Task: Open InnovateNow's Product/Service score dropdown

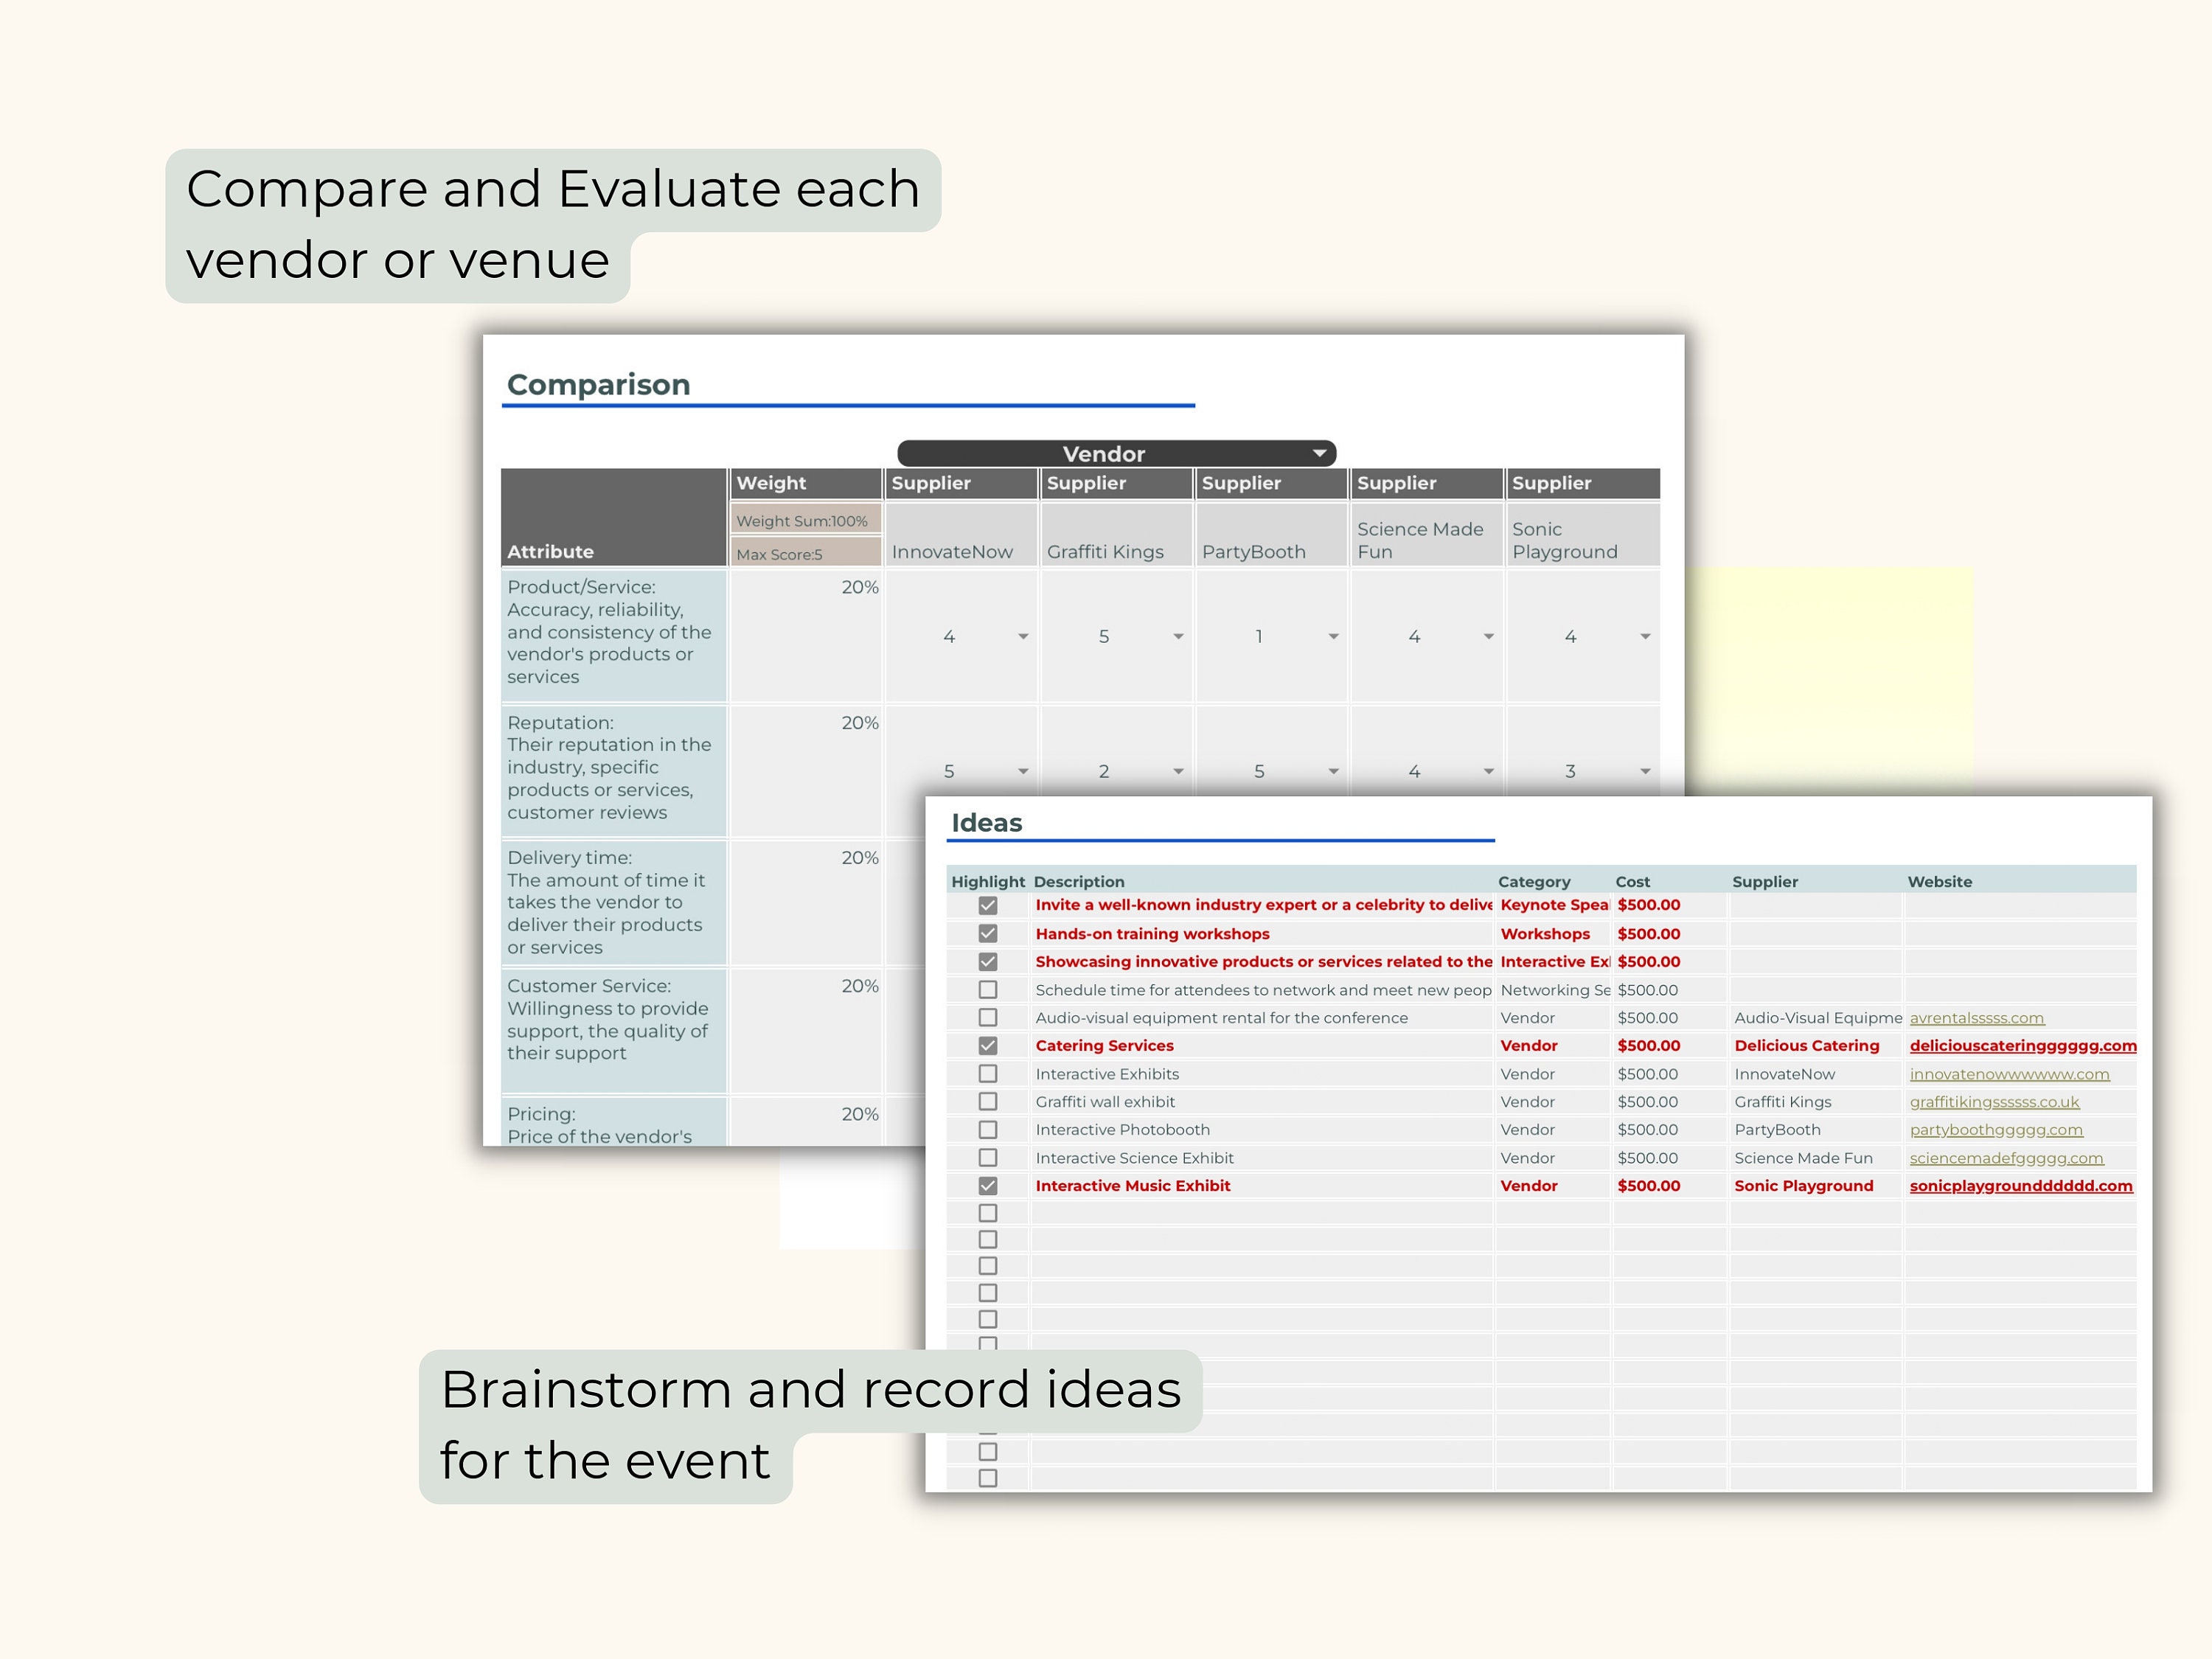Action: point(1022,636)
